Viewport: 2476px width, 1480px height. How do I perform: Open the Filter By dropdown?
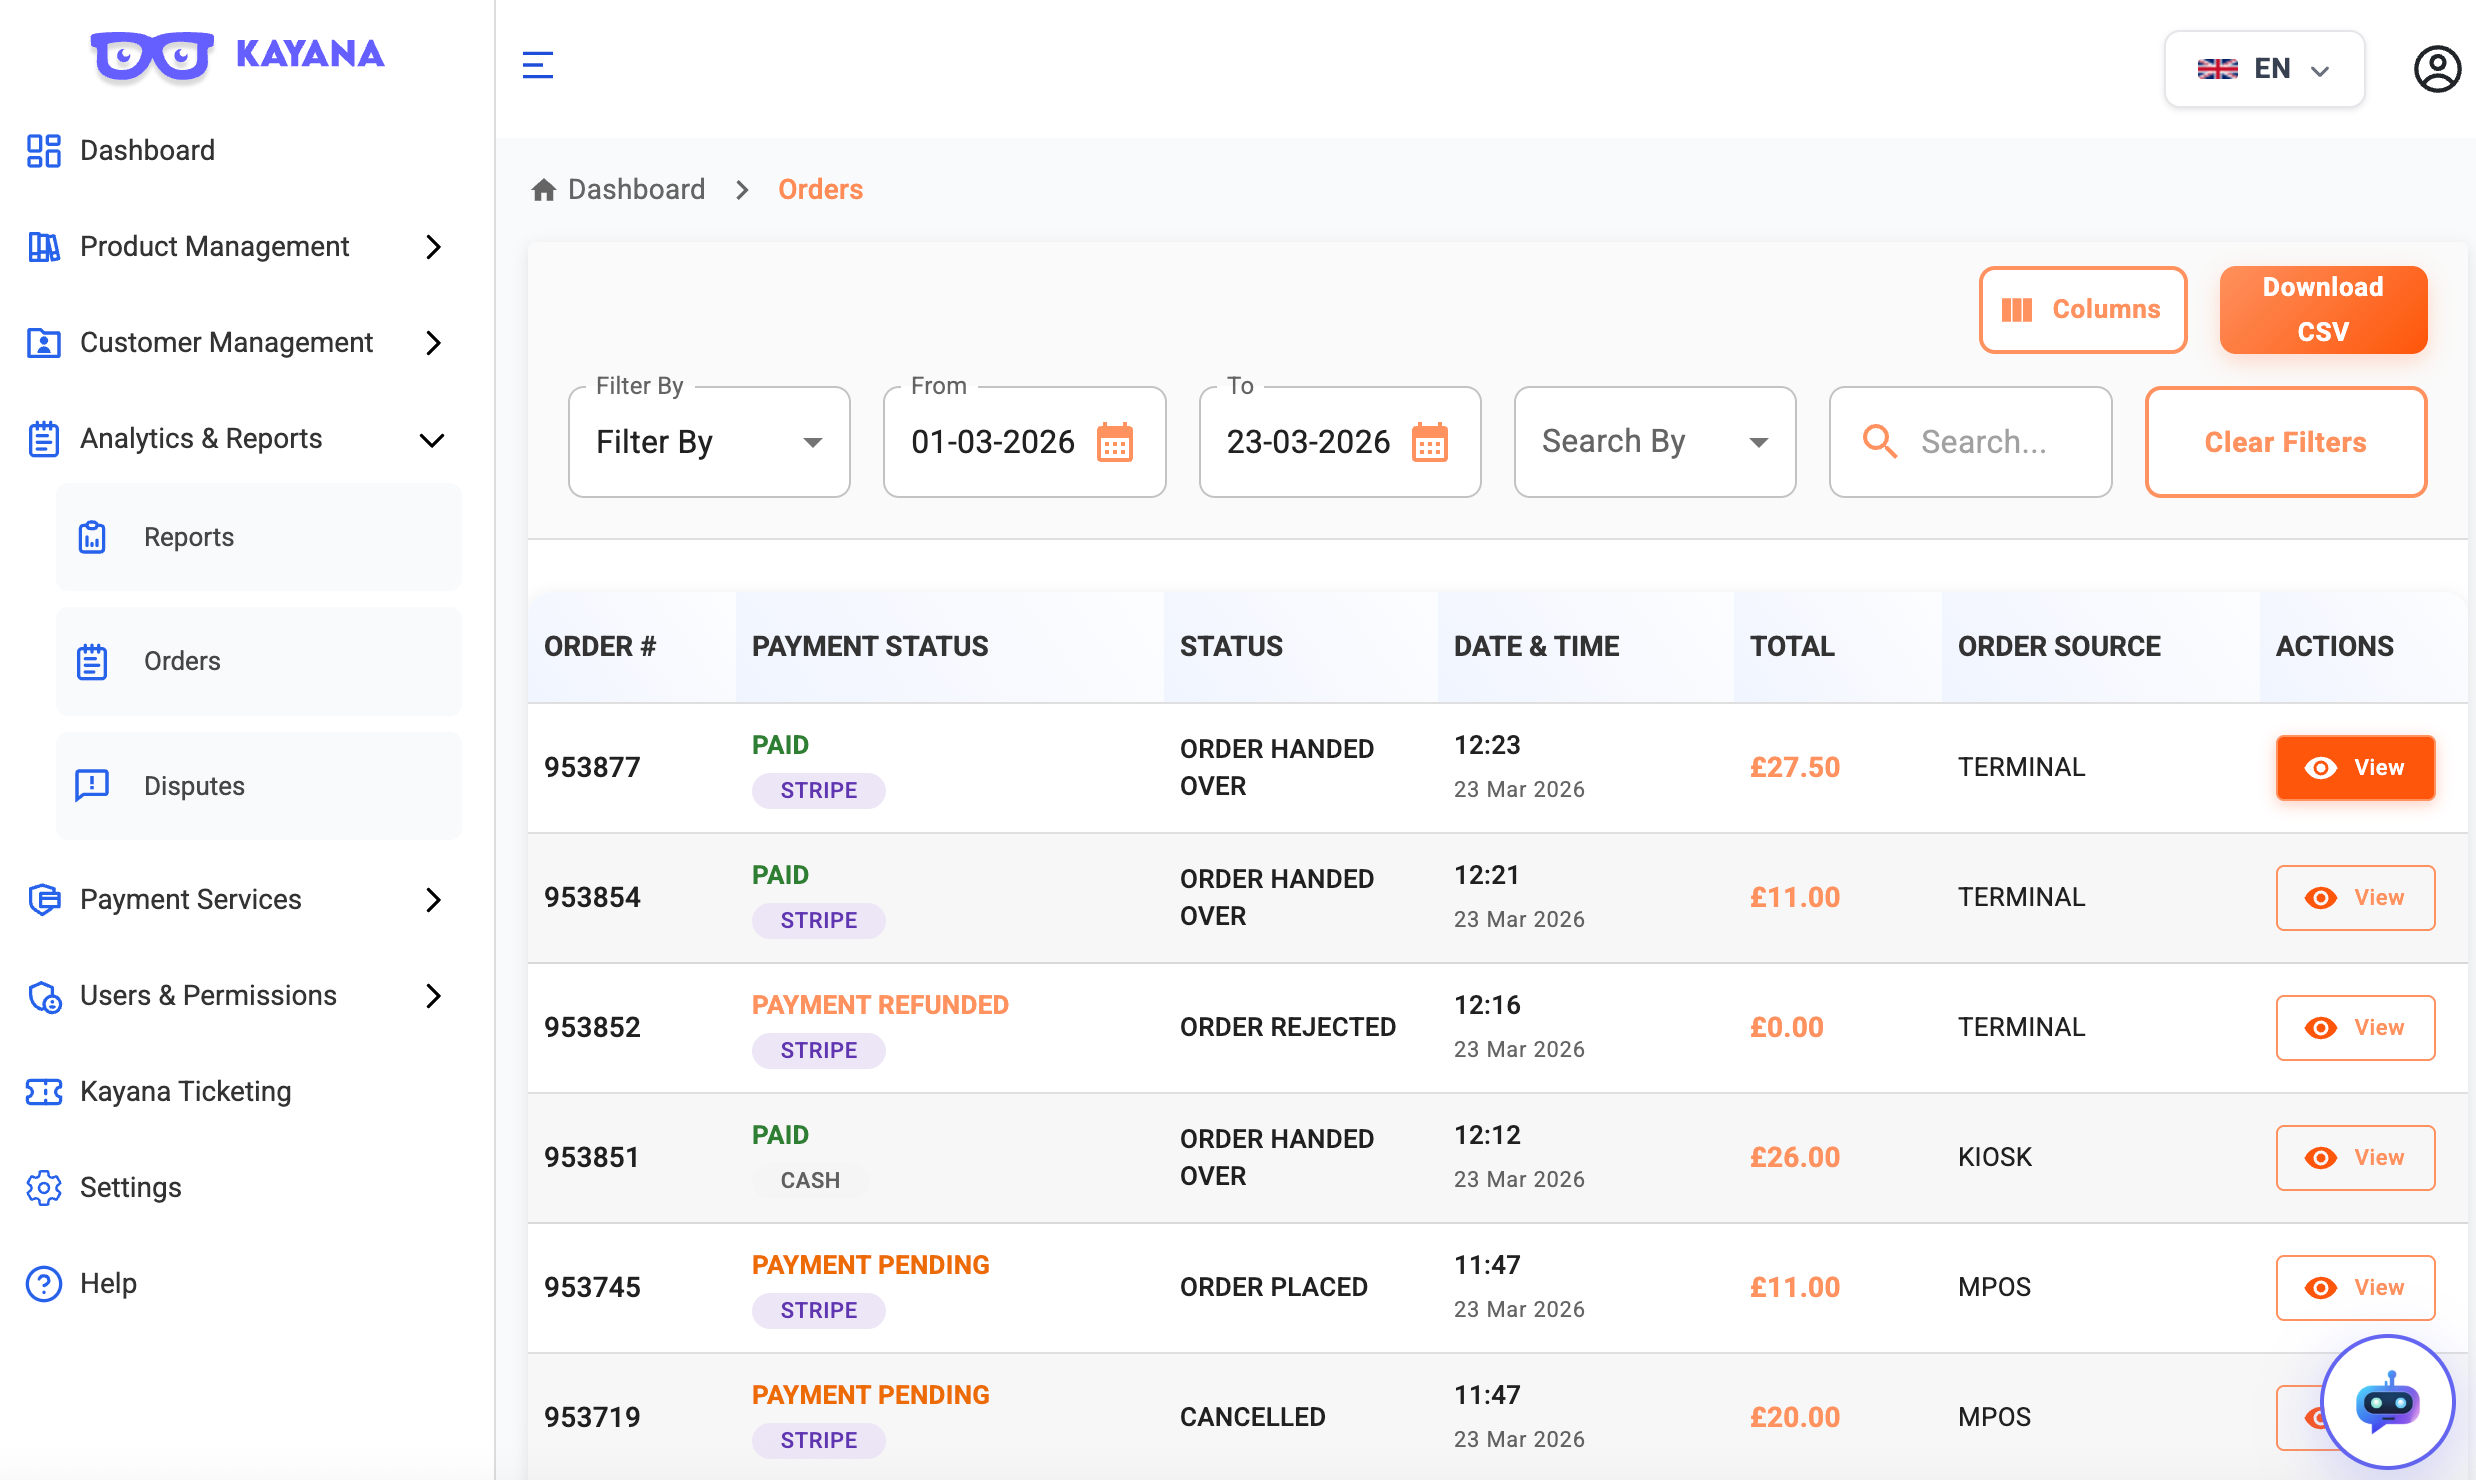click(709, 442)
